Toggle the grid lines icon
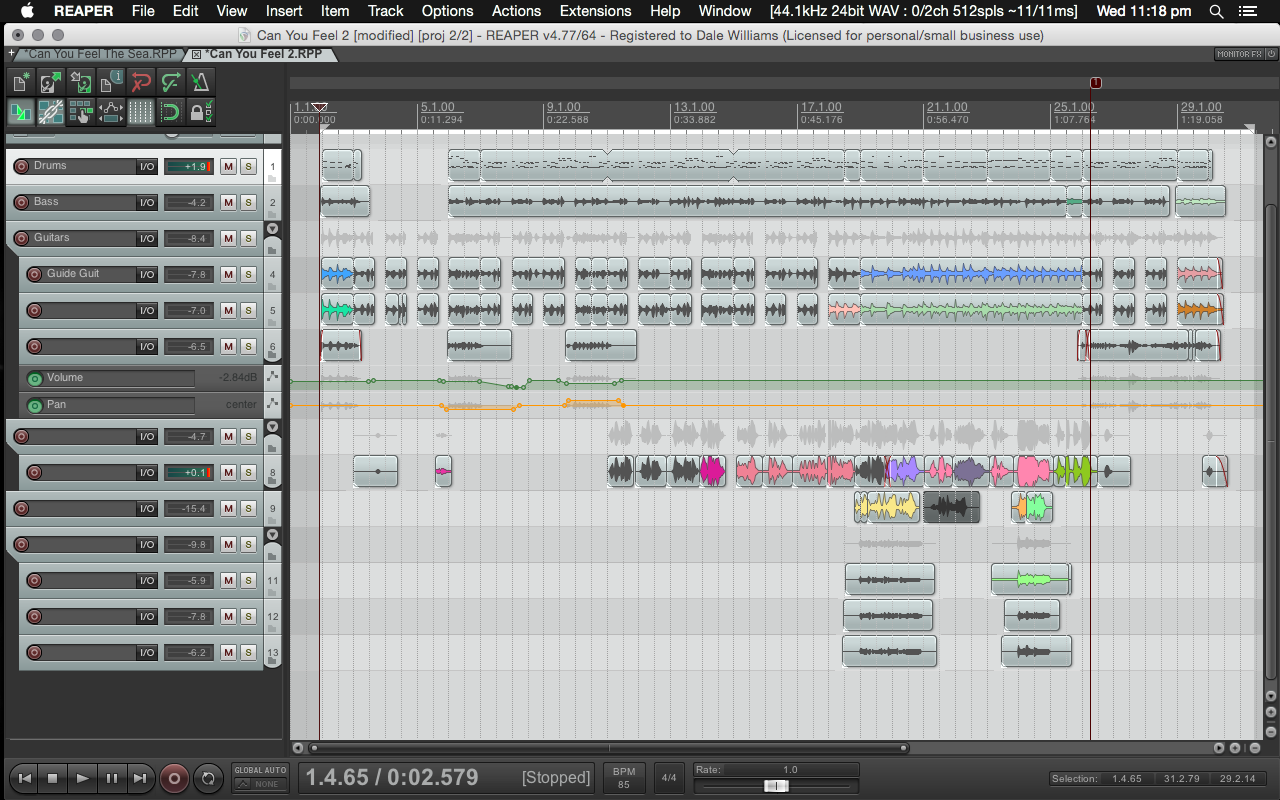The height and width of the screenshot is (800, 1280). point(141,112)
